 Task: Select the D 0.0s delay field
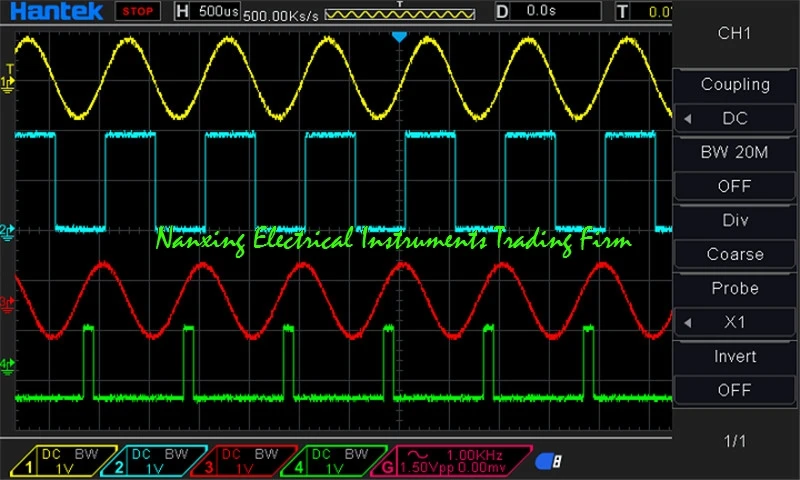(x=548, y=11)
